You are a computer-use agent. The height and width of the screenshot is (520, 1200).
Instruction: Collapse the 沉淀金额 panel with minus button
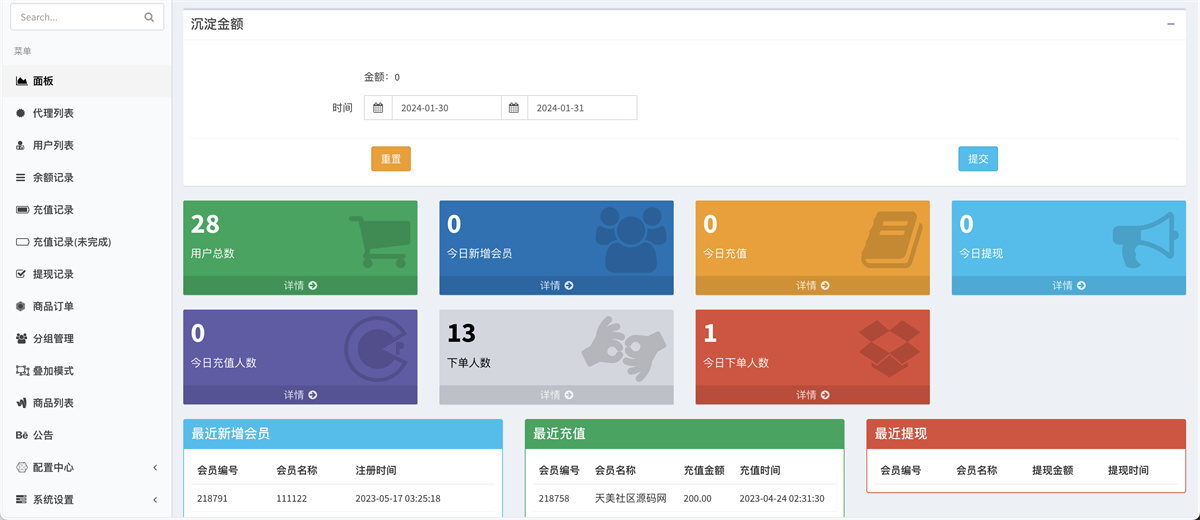pos(1170,24)
